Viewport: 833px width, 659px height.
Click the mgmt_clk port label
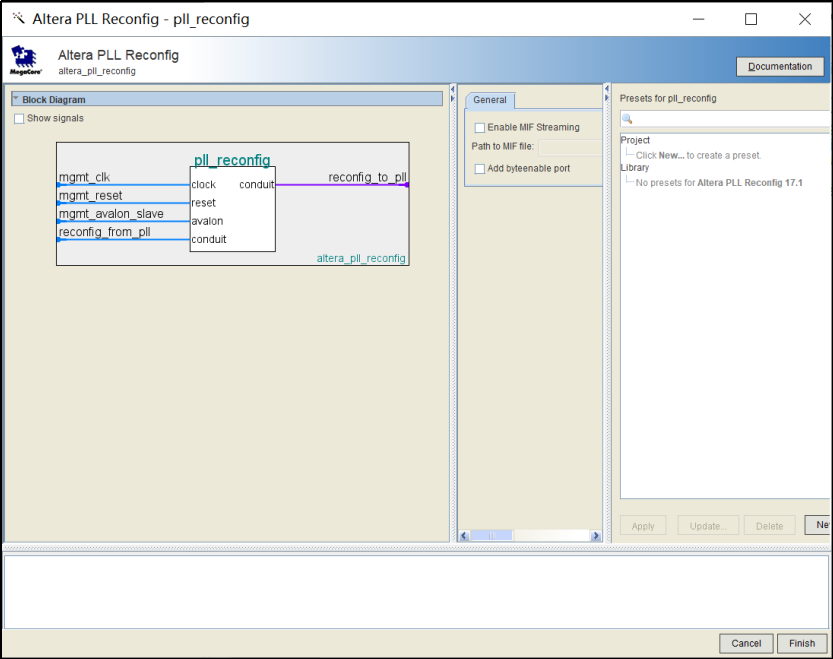click(x=84, y=177)
